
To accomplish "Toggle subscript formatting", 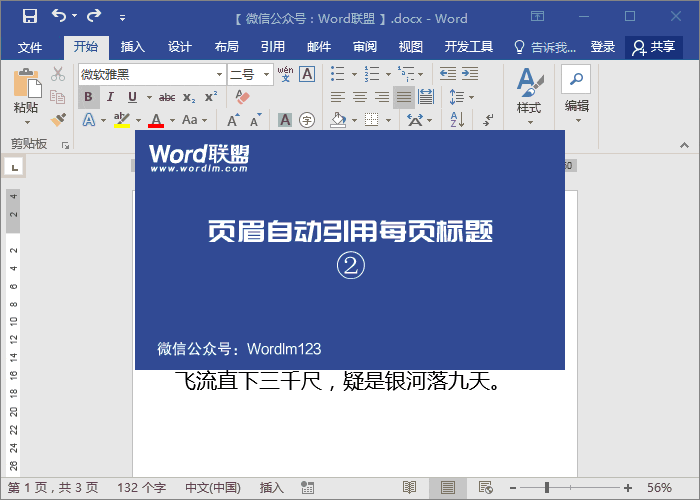I will 189,97.
